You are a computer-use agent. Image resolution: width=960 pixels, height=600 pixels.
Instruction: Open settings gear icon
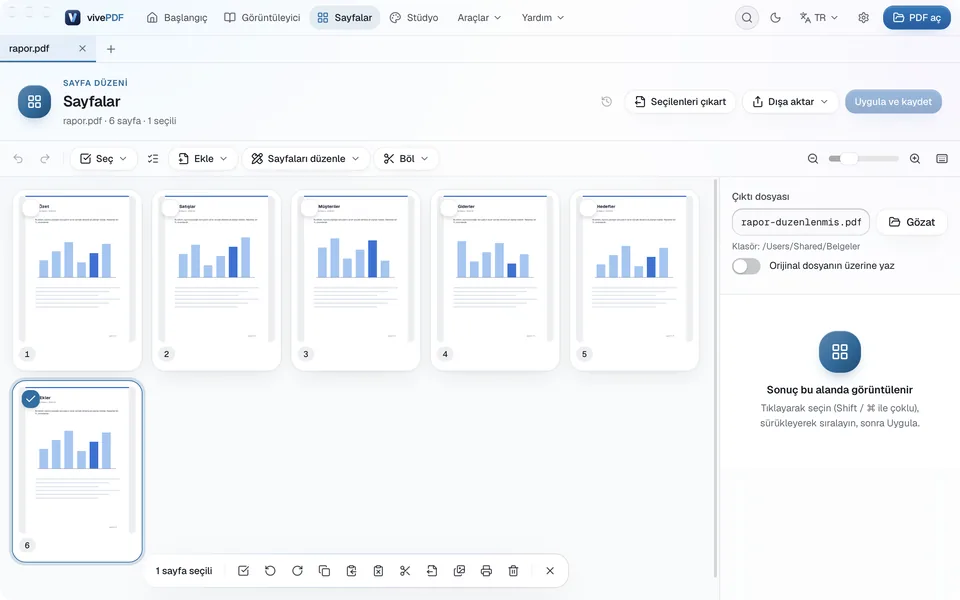pyautogui.click(x=863, y=18)
